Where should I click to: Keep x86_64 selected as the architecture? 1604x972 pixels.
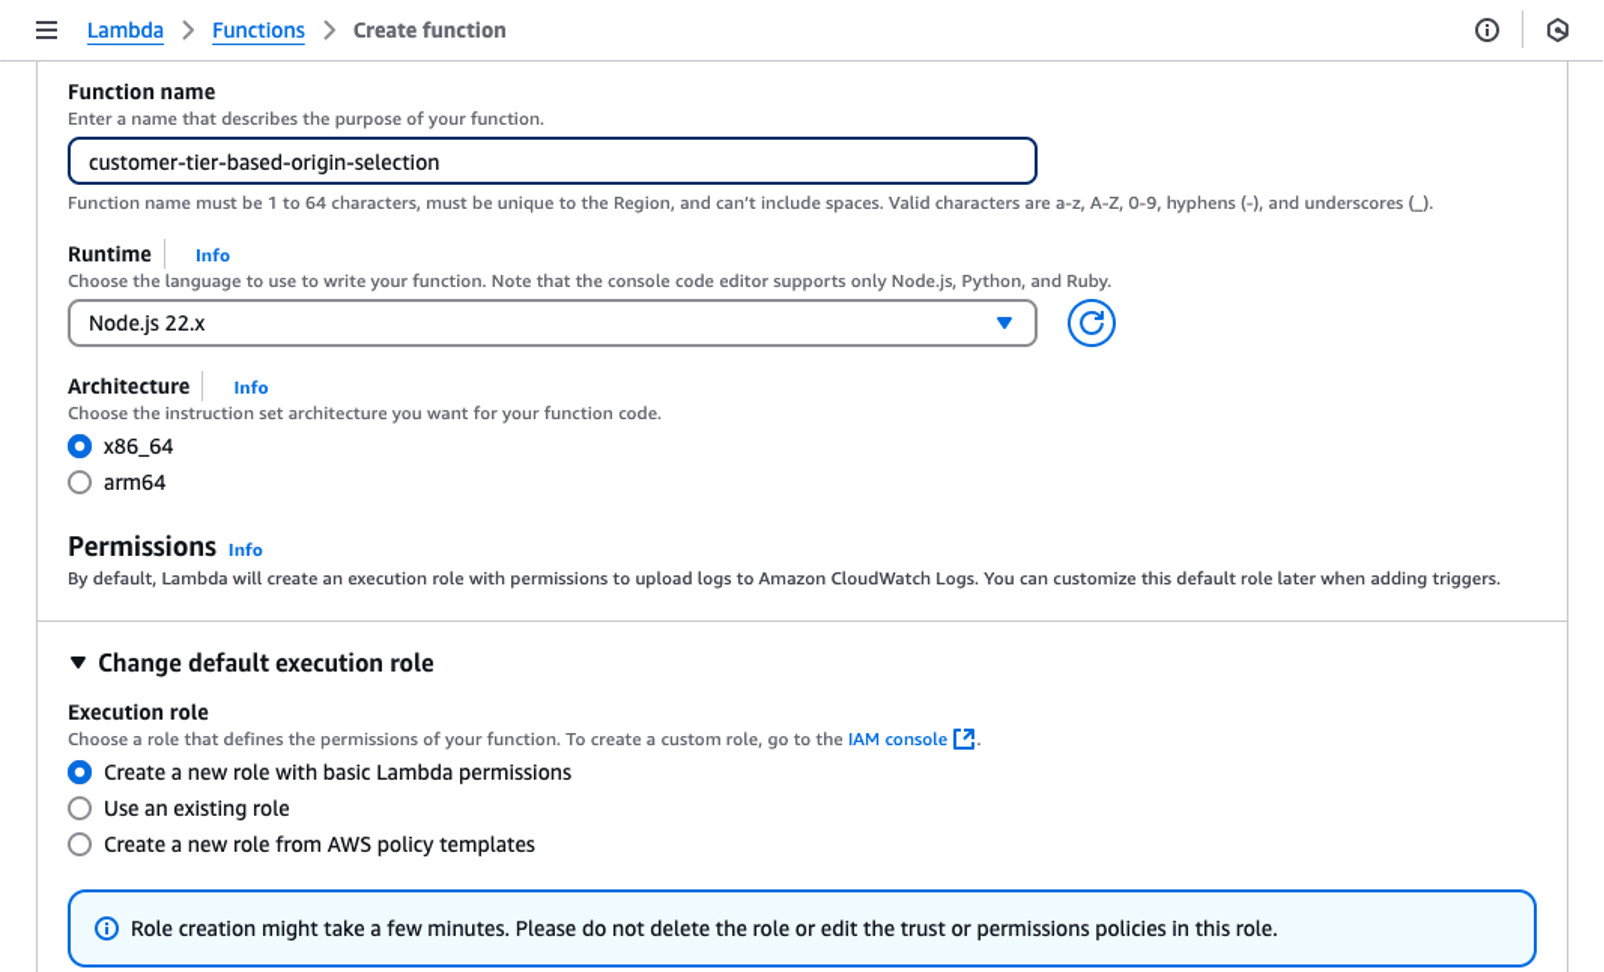[x=79, y=446]
